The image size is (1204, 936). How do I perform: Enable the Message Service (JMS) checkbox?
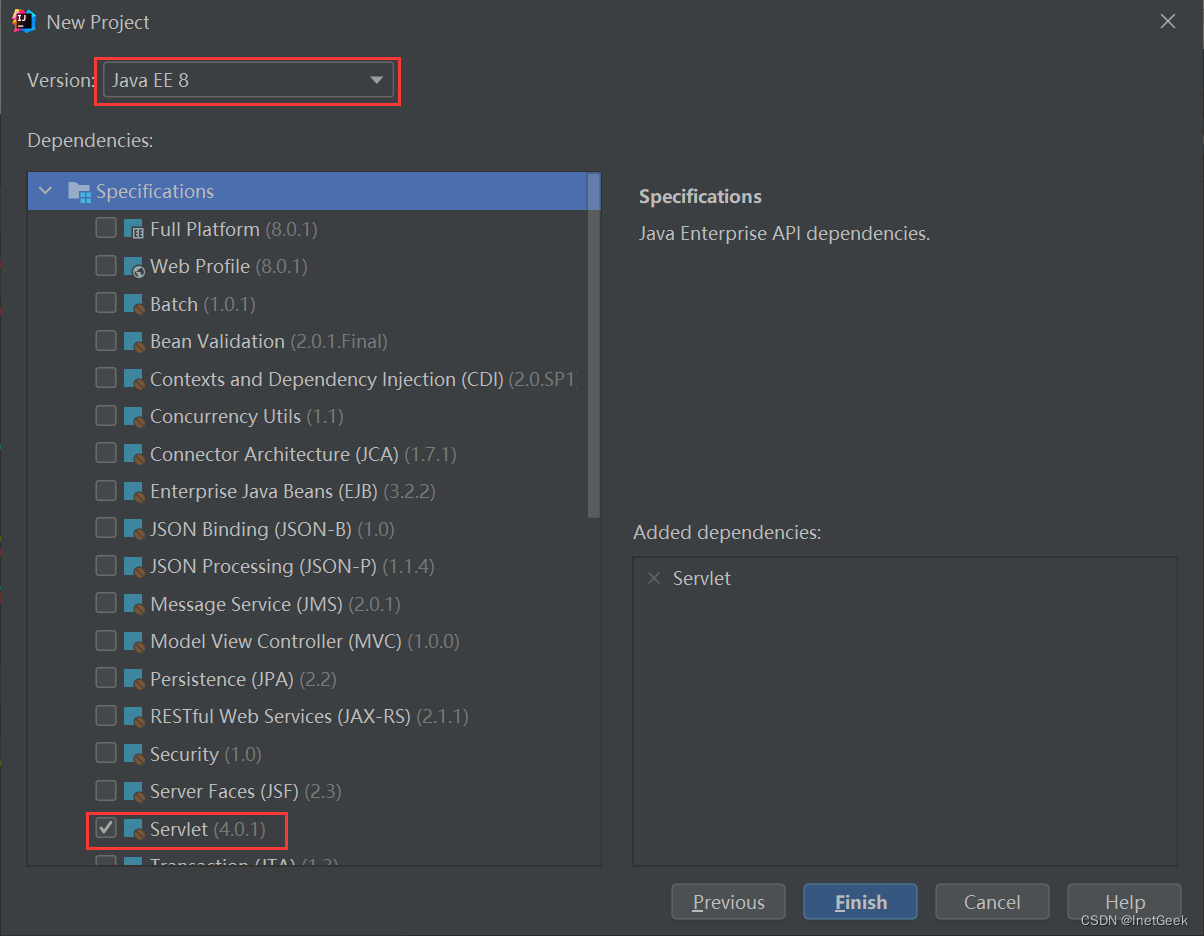106,603
